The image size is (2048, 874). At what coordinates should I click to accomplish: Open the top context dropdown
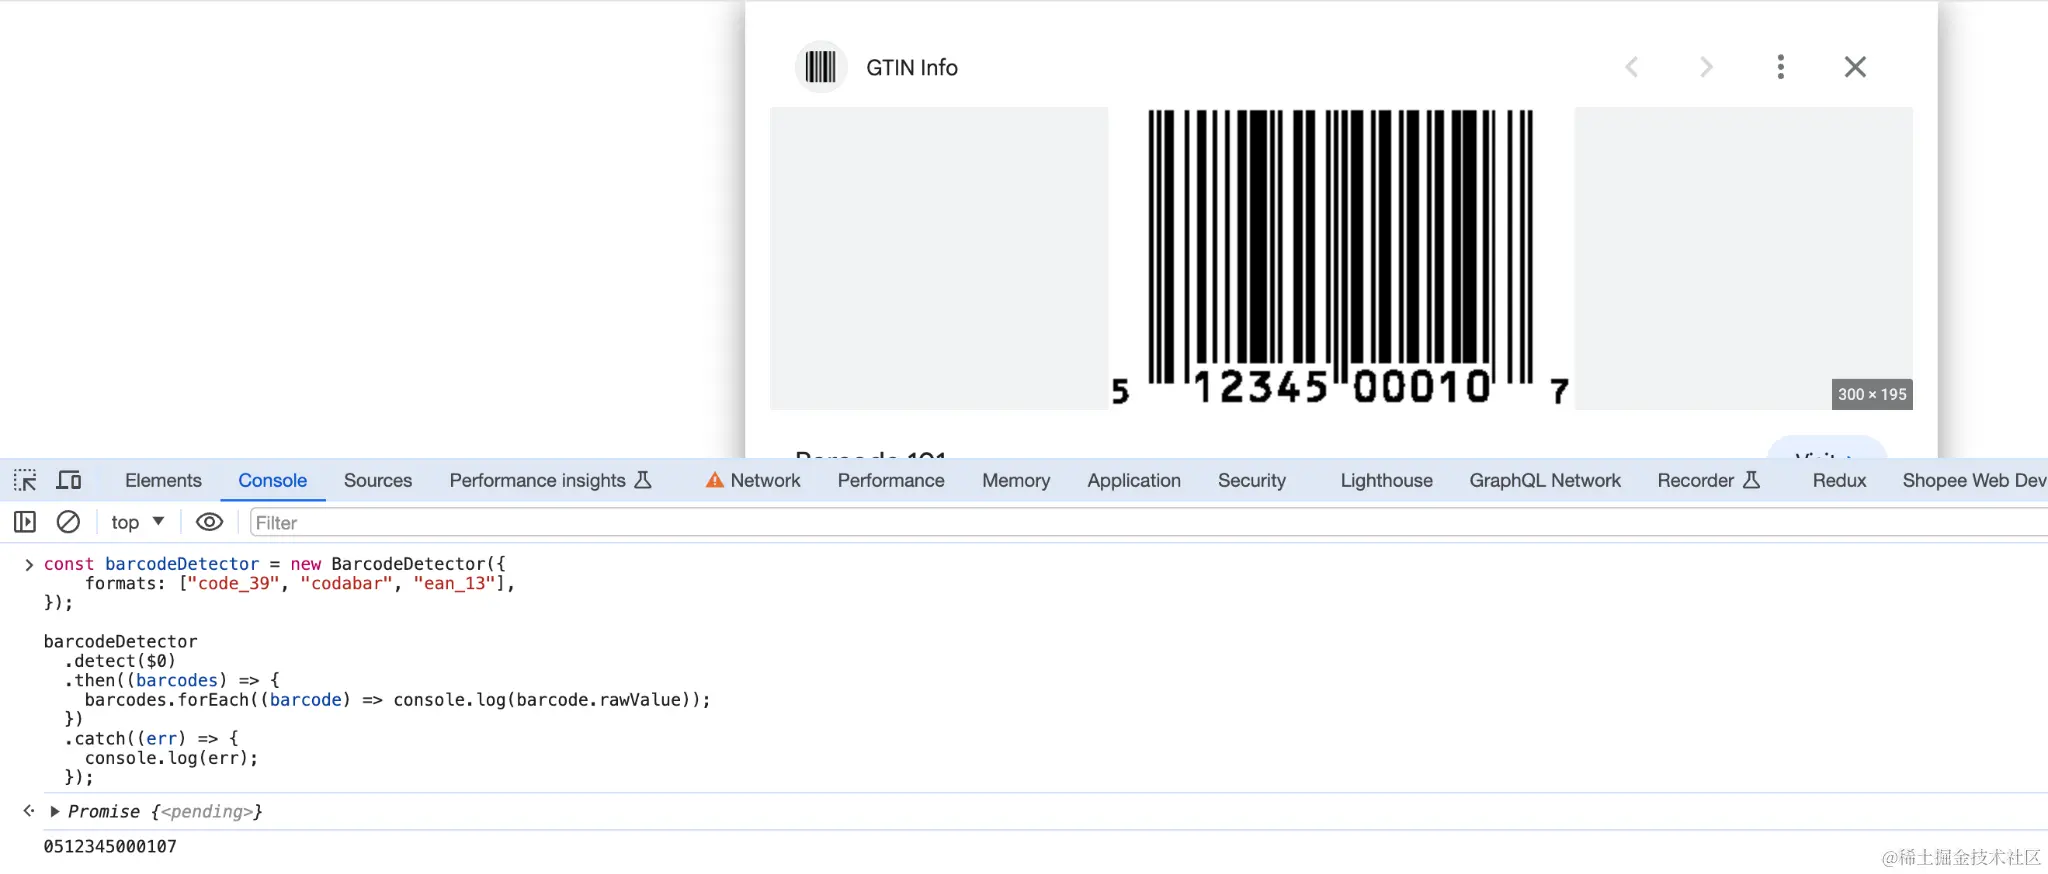click(138, 522)
